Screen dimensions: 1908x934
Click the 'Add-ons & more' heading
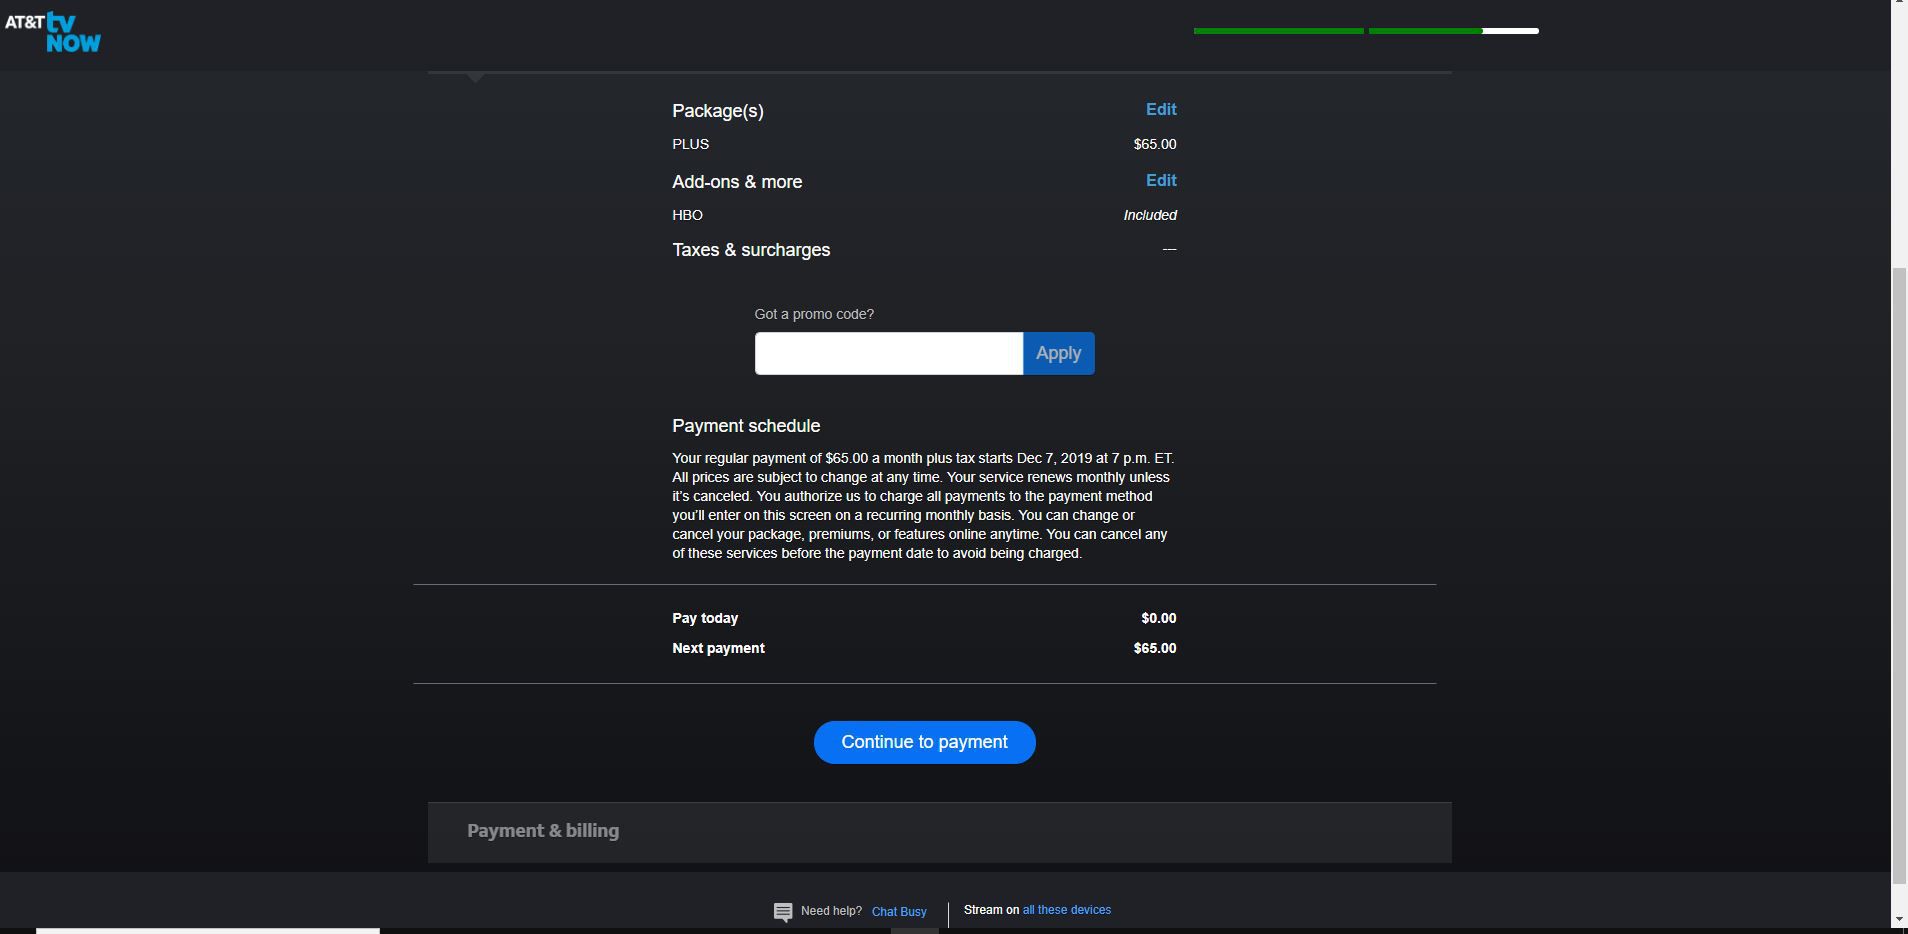coord(737,182)
